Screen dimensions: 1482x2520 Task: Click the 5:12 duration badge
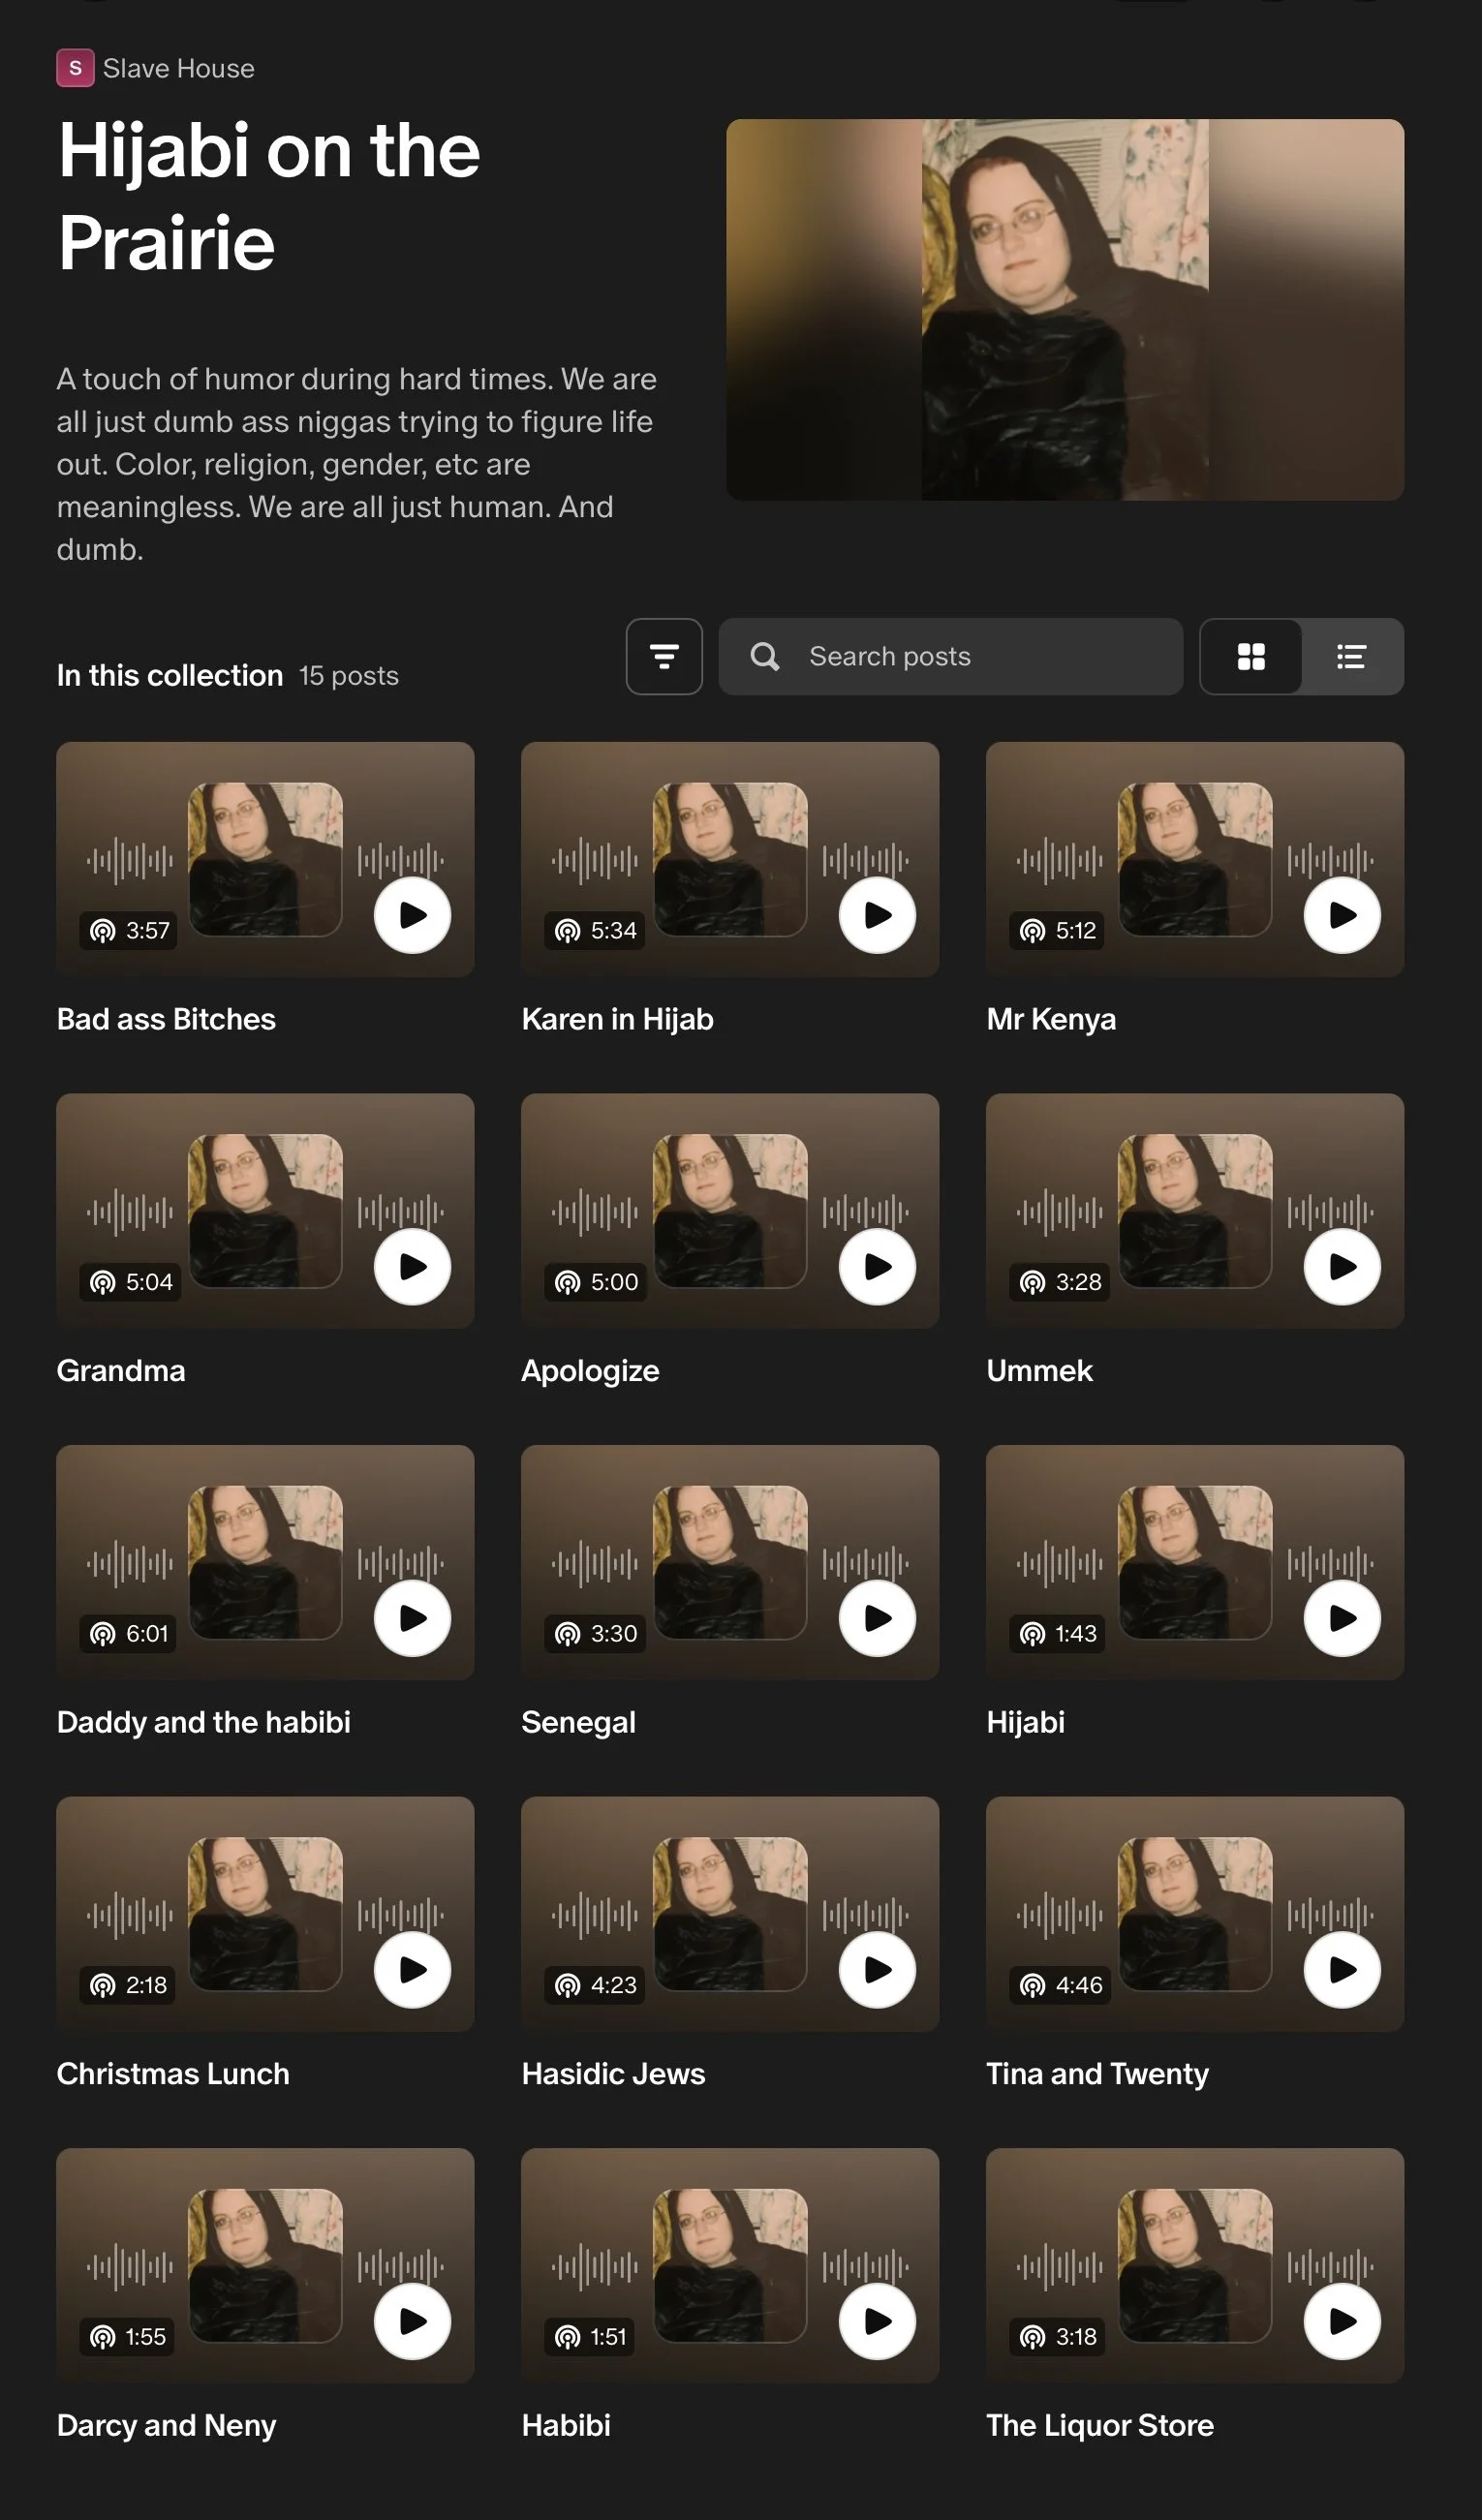(1058, 931)
